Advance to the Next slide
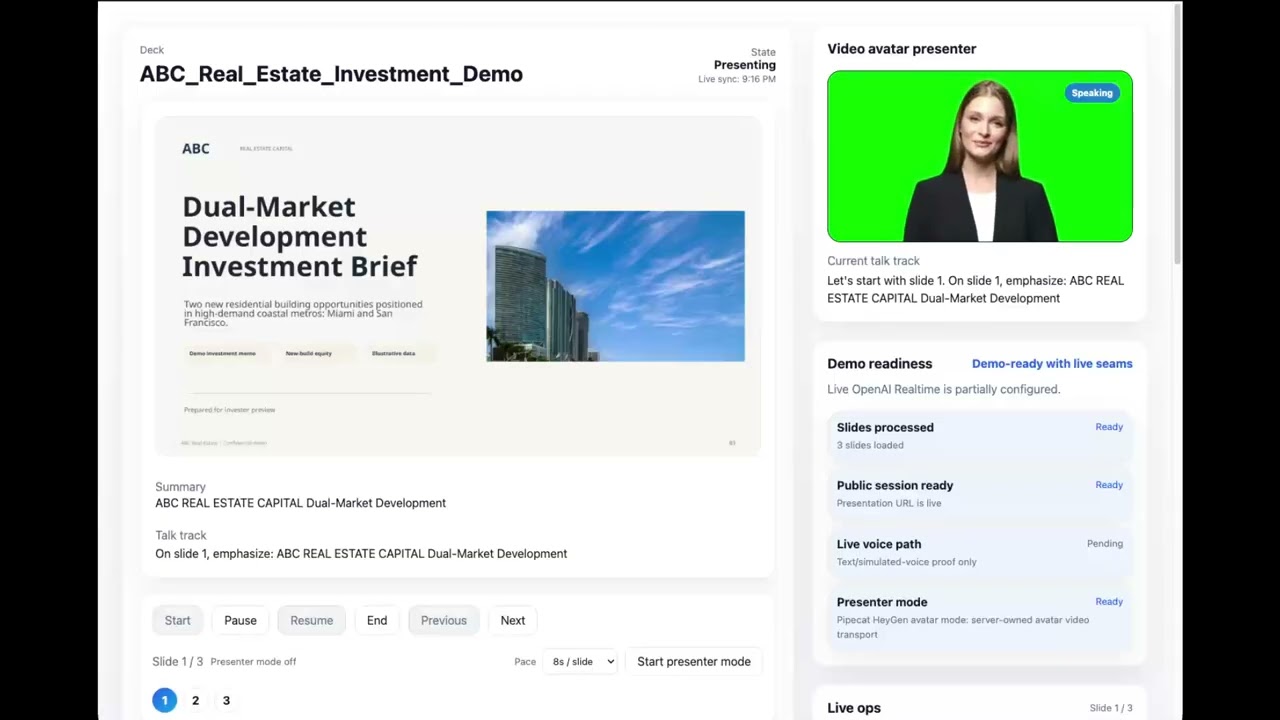The height and width of the screenshot is (720, 1280). (x=513, y=620)
